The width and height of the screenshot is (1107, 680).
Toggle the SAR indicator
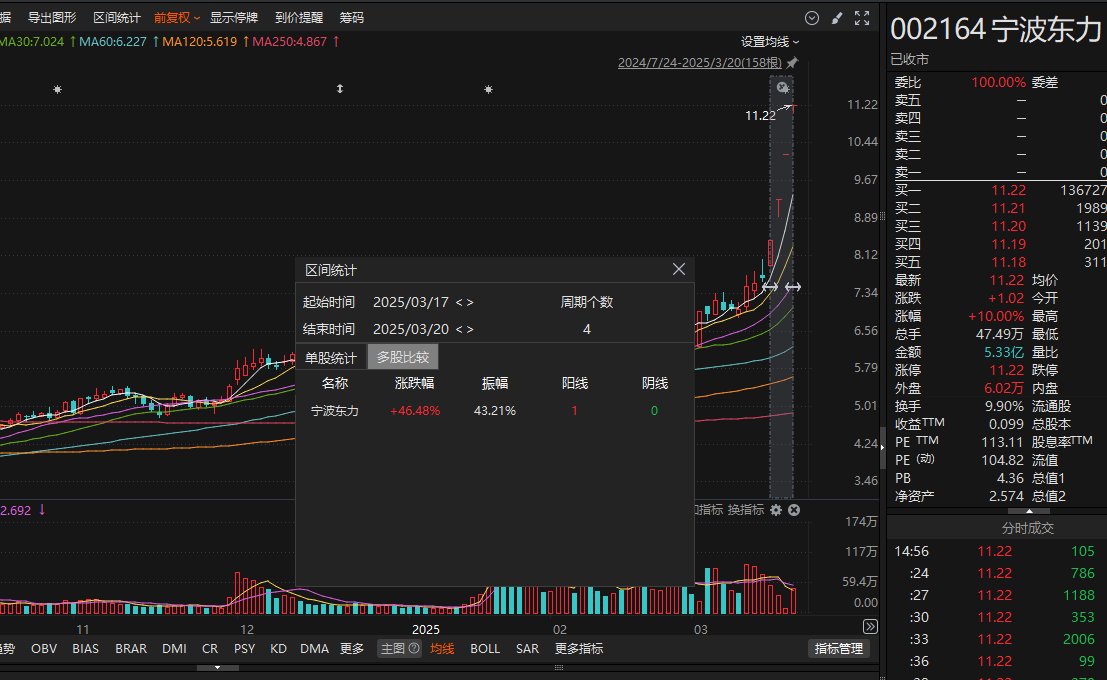point(527,648)
